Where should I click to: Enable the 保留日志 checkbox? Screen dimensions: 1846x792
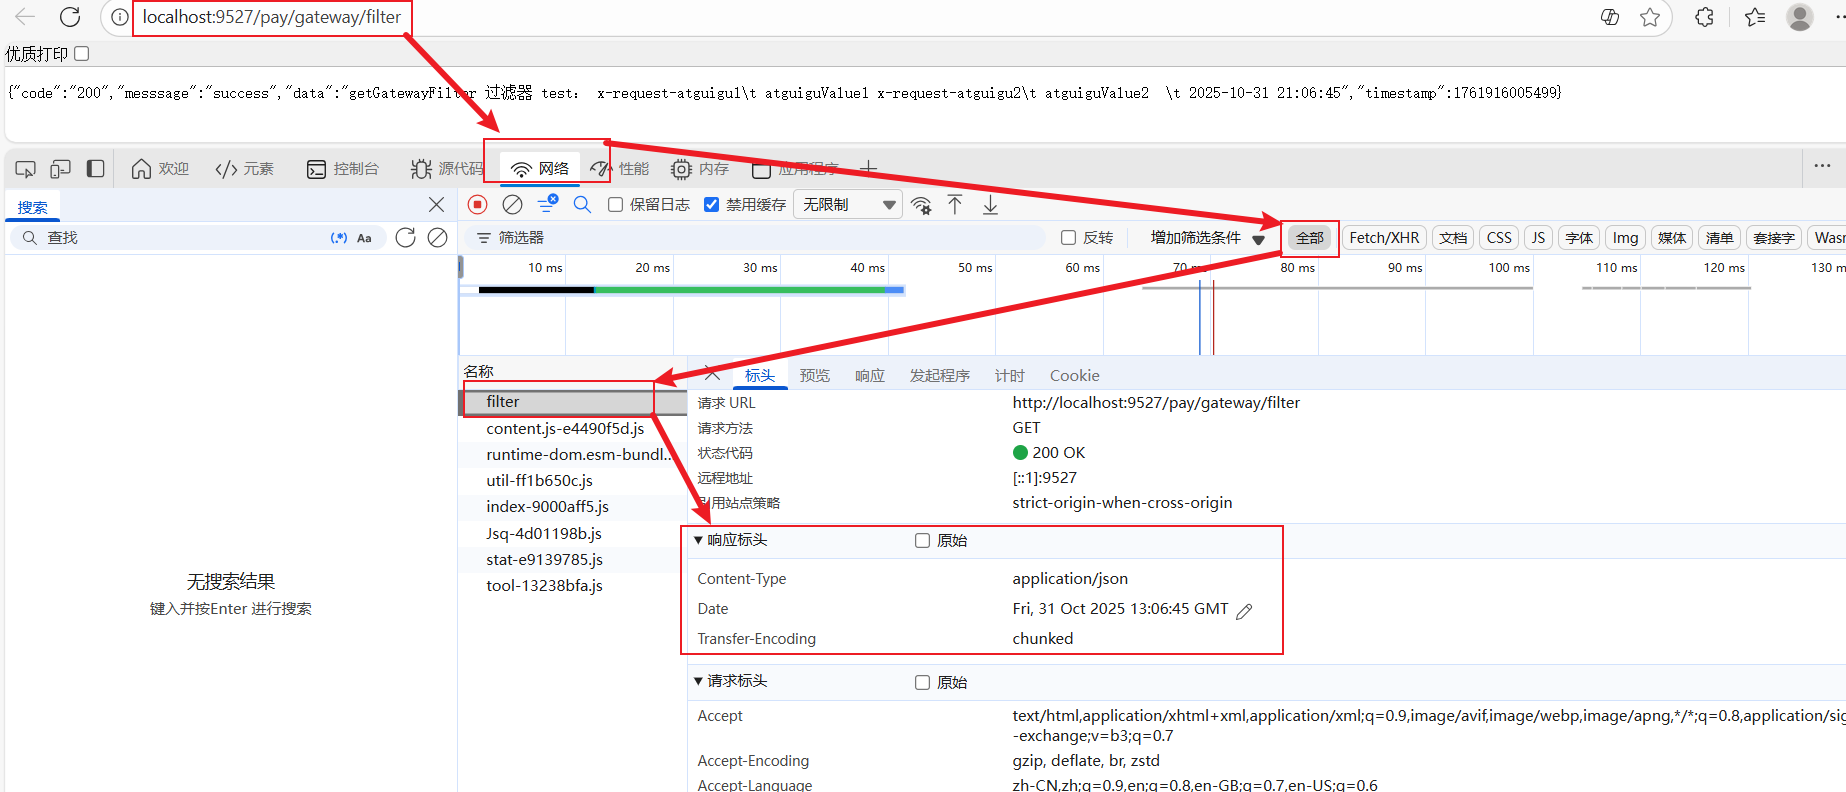point(616,204)
